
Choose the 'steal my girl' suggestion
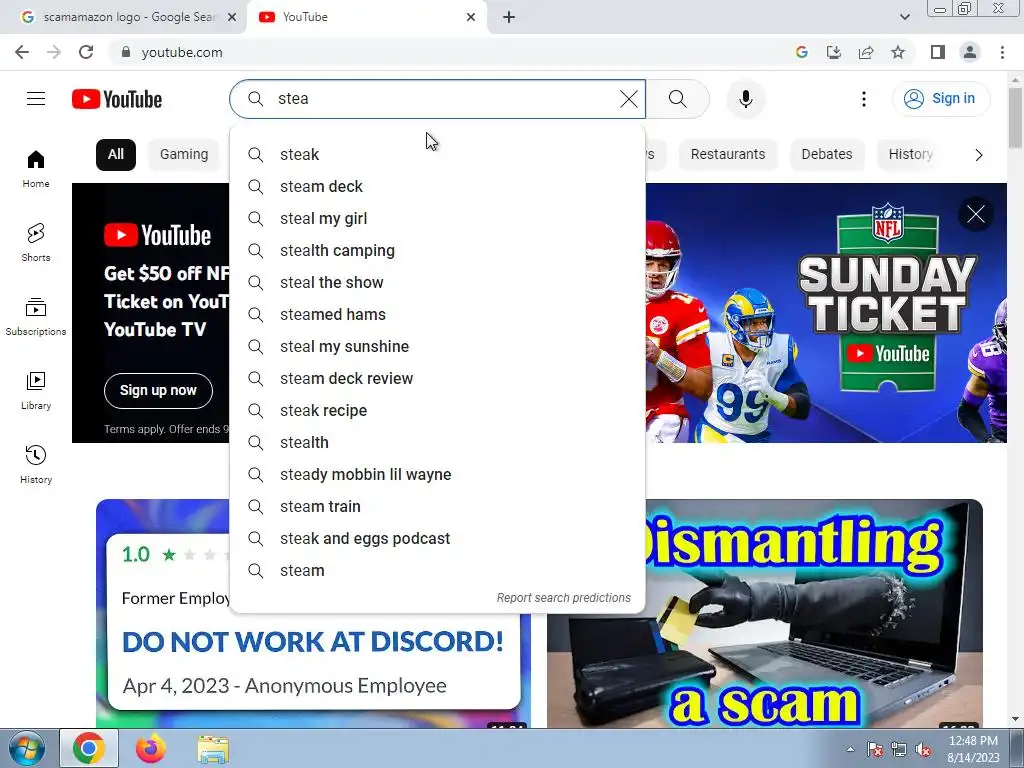pos(438,218)
